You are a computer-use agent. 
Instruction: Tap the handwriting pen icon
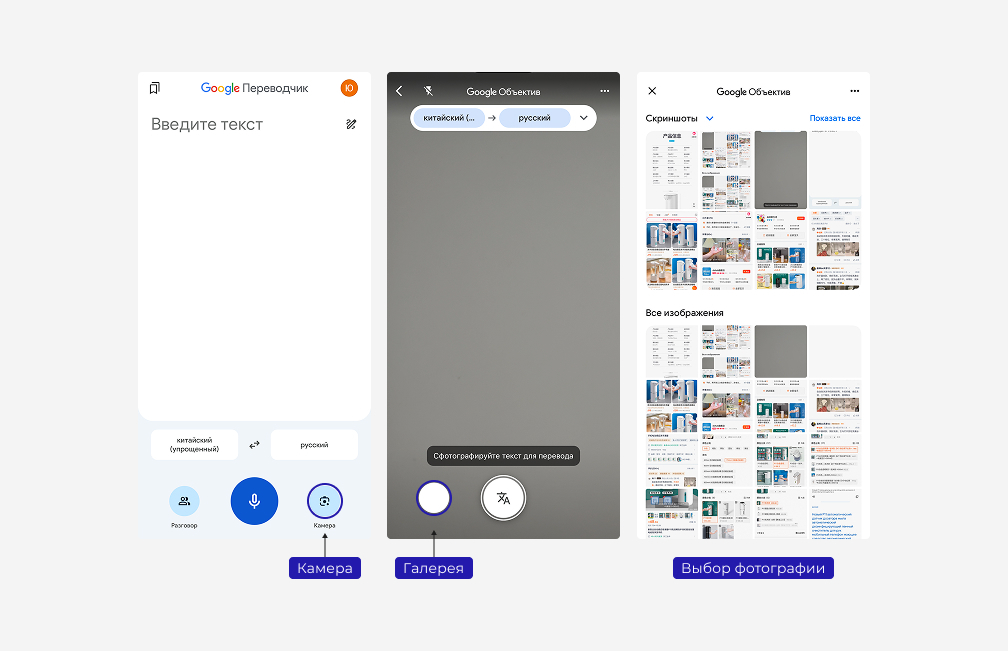coord(351,124)
